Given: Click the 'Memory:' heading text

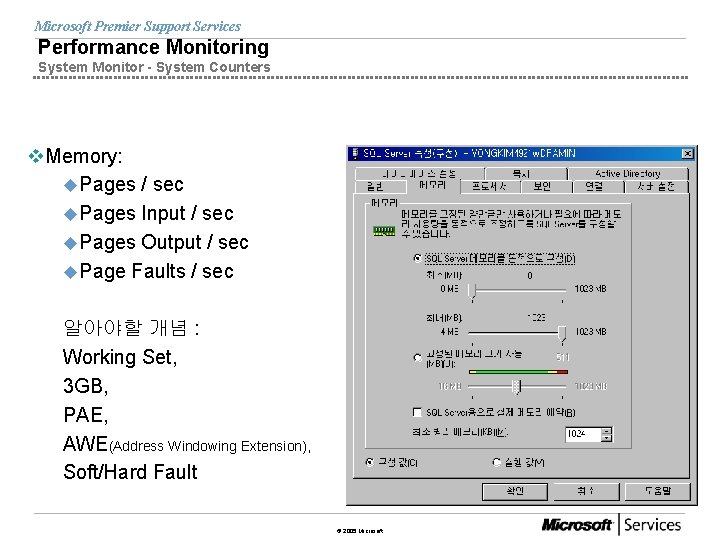Looking at the screenshot, I should pos(84,157).
